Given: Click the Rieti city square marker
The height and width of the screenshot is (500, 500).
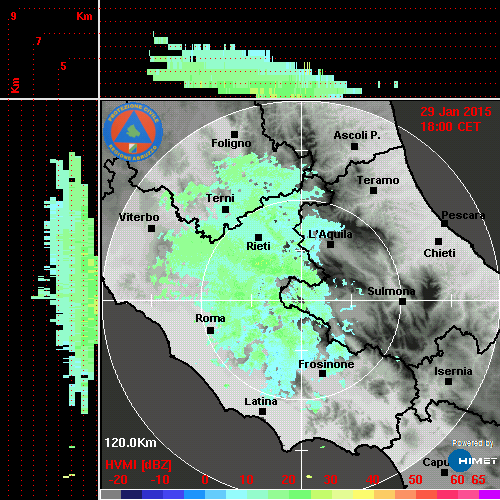Looking at the screenshot, I should click(258, 237).
